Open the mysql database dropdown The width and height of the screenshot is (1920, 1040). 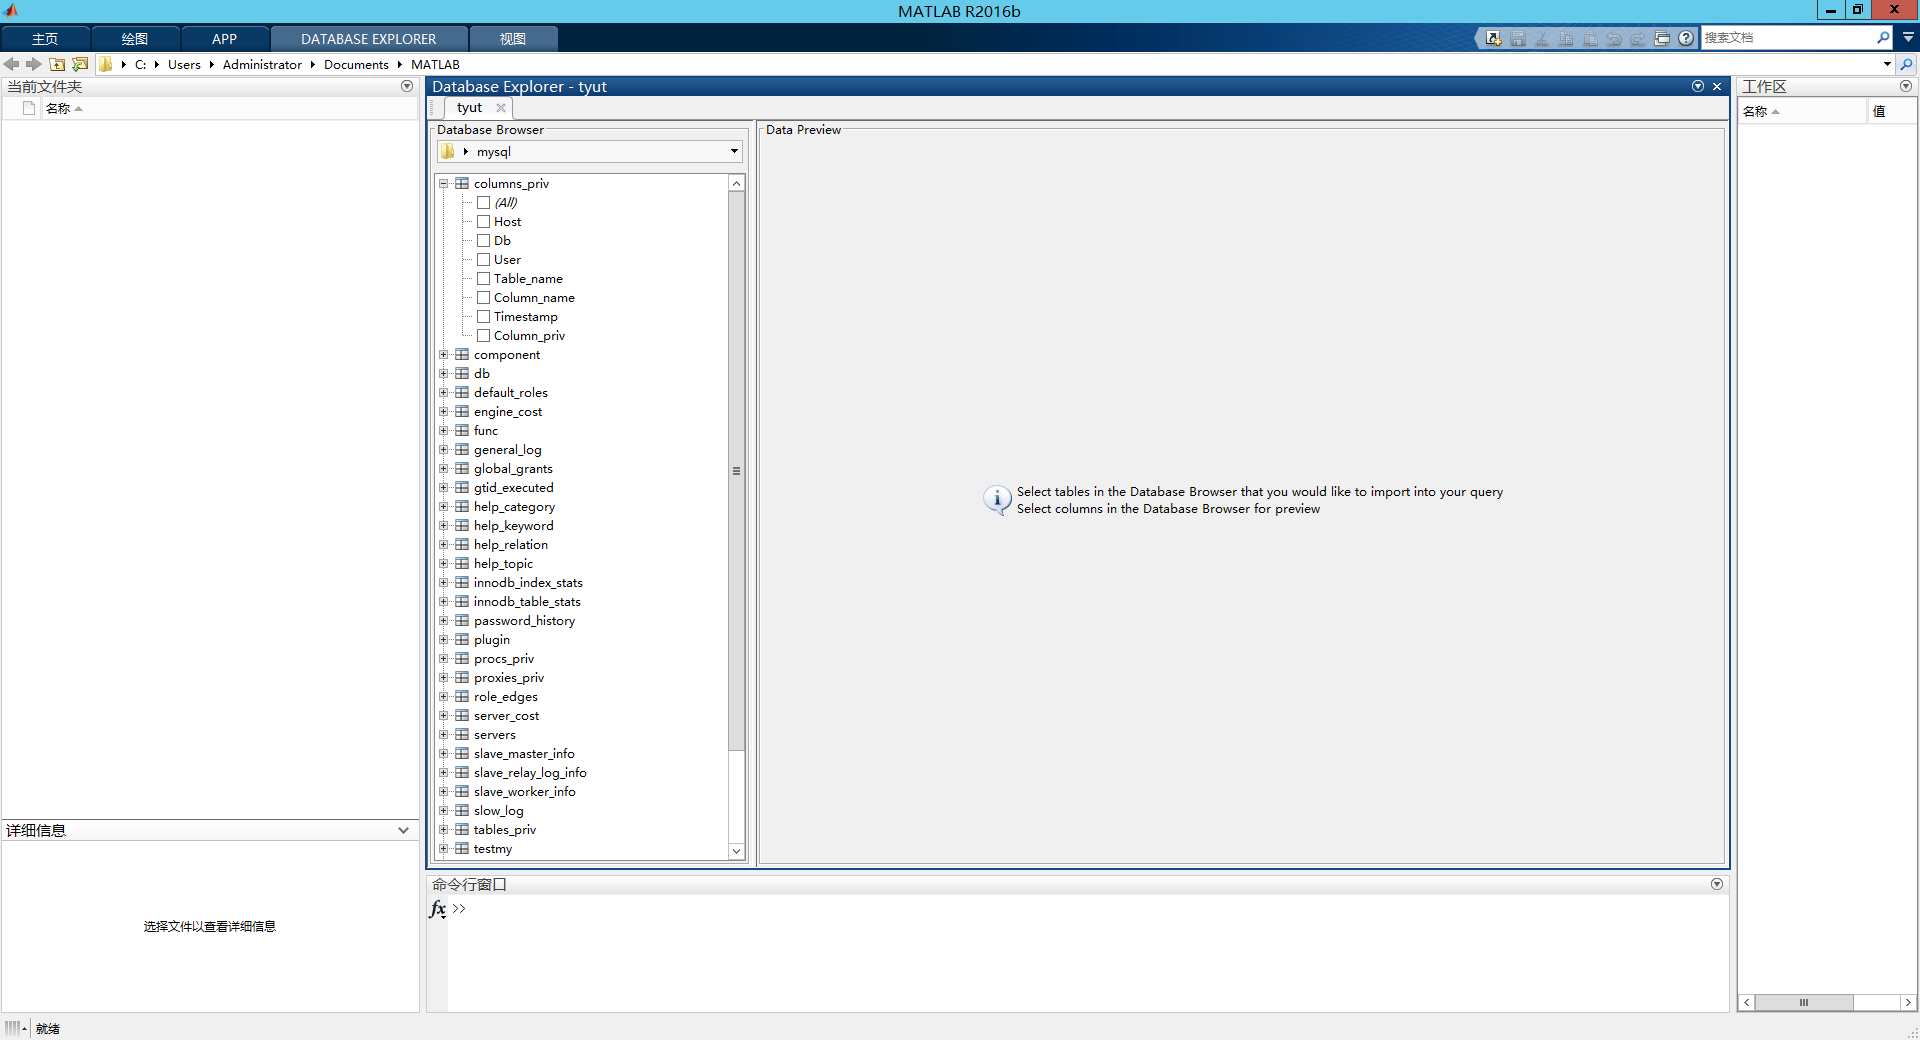735,151
